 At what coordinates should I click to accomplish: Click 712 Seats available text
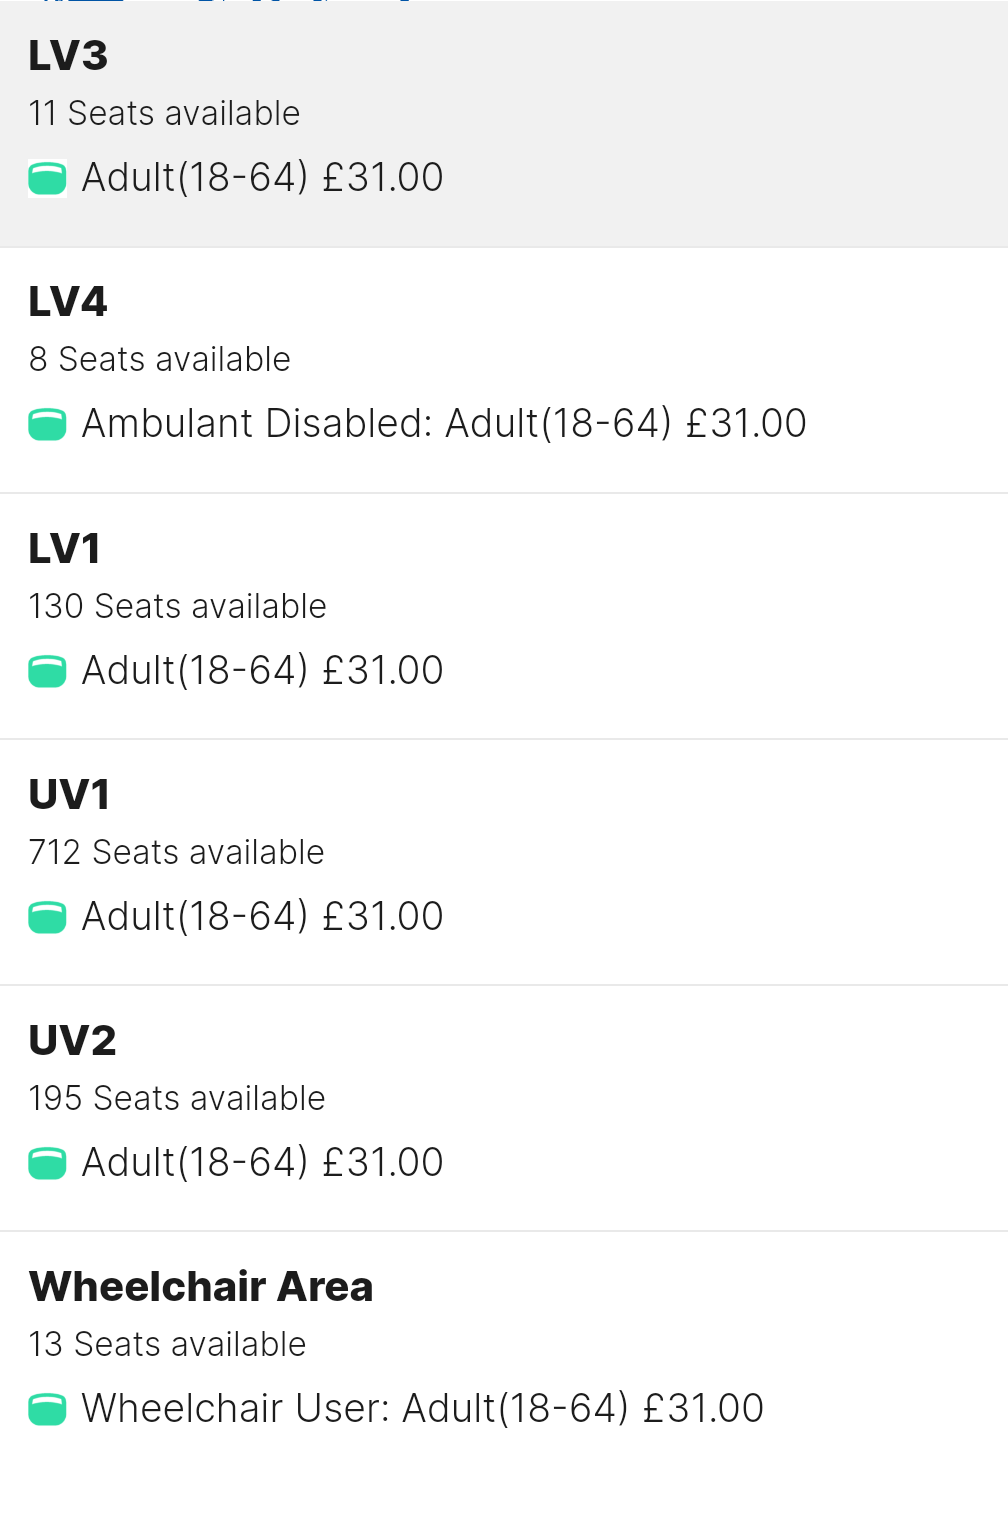[x=177, y=853]
